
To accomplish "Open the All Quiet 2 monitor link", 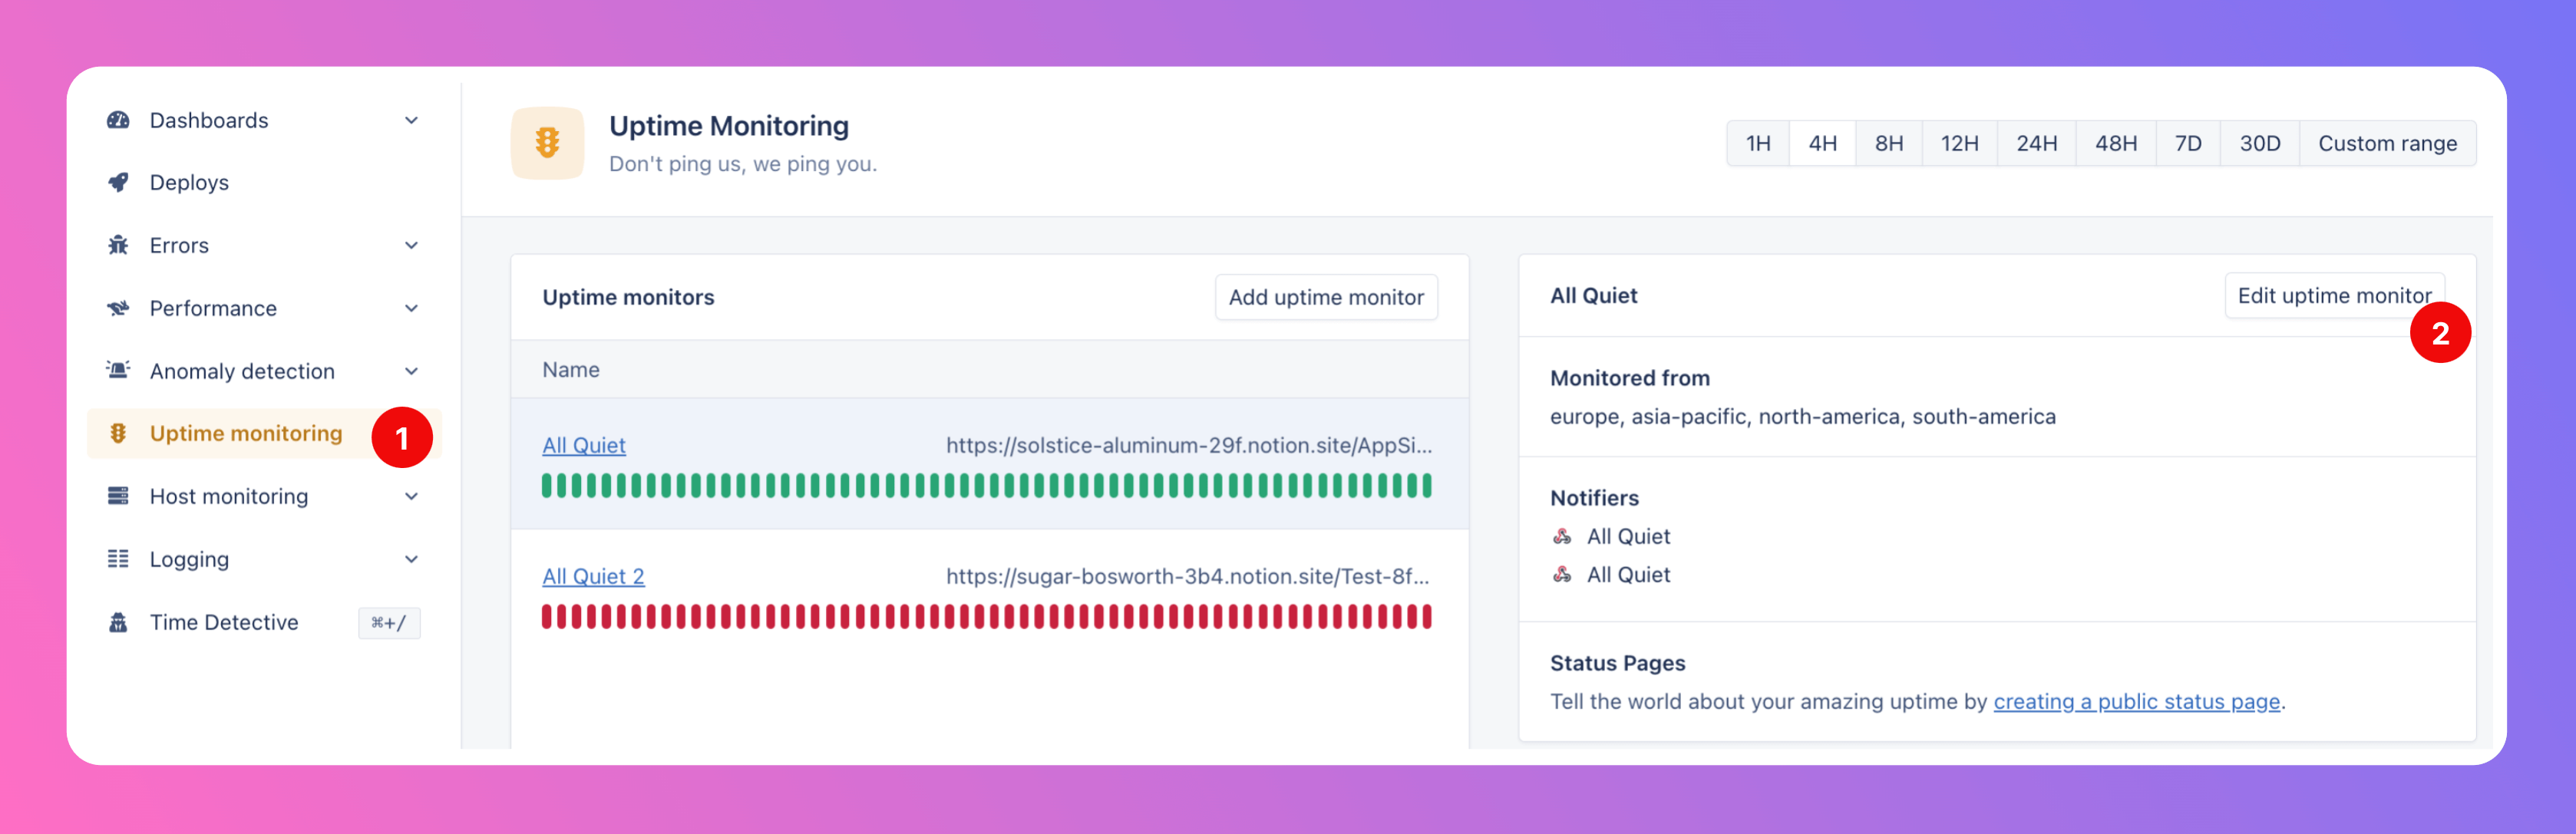I will pyautogui.click(x=593, y=577).
